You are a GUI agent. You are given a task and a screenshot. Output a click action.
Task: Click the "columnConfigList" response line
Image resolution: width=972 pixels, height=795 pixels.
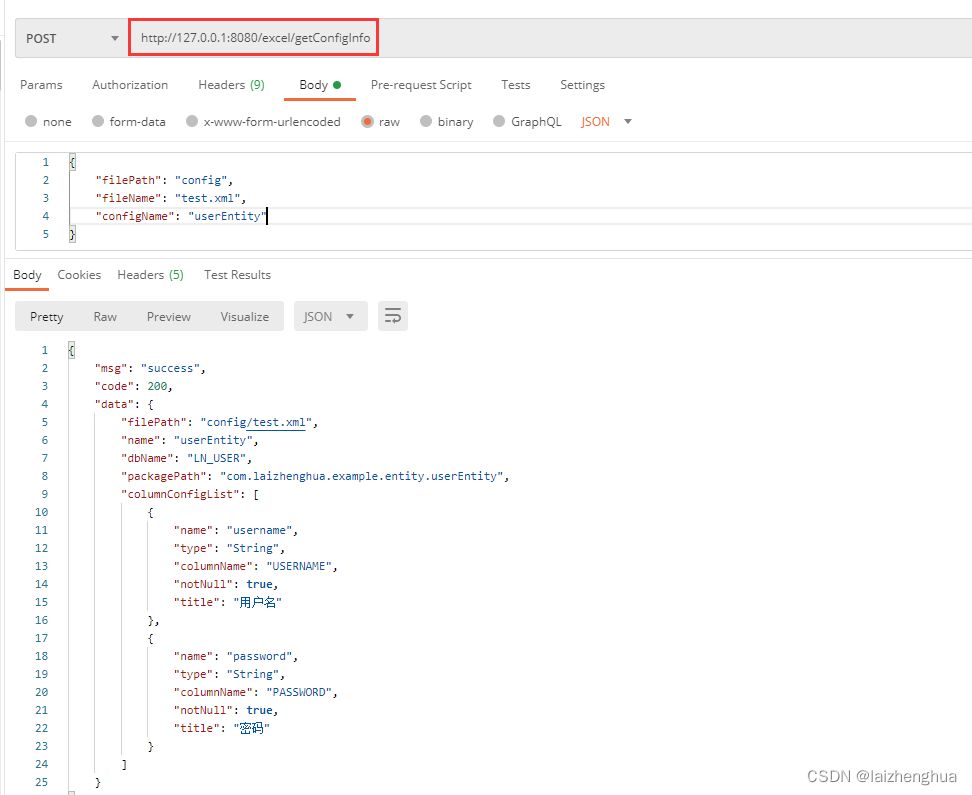tap(190, 494)
